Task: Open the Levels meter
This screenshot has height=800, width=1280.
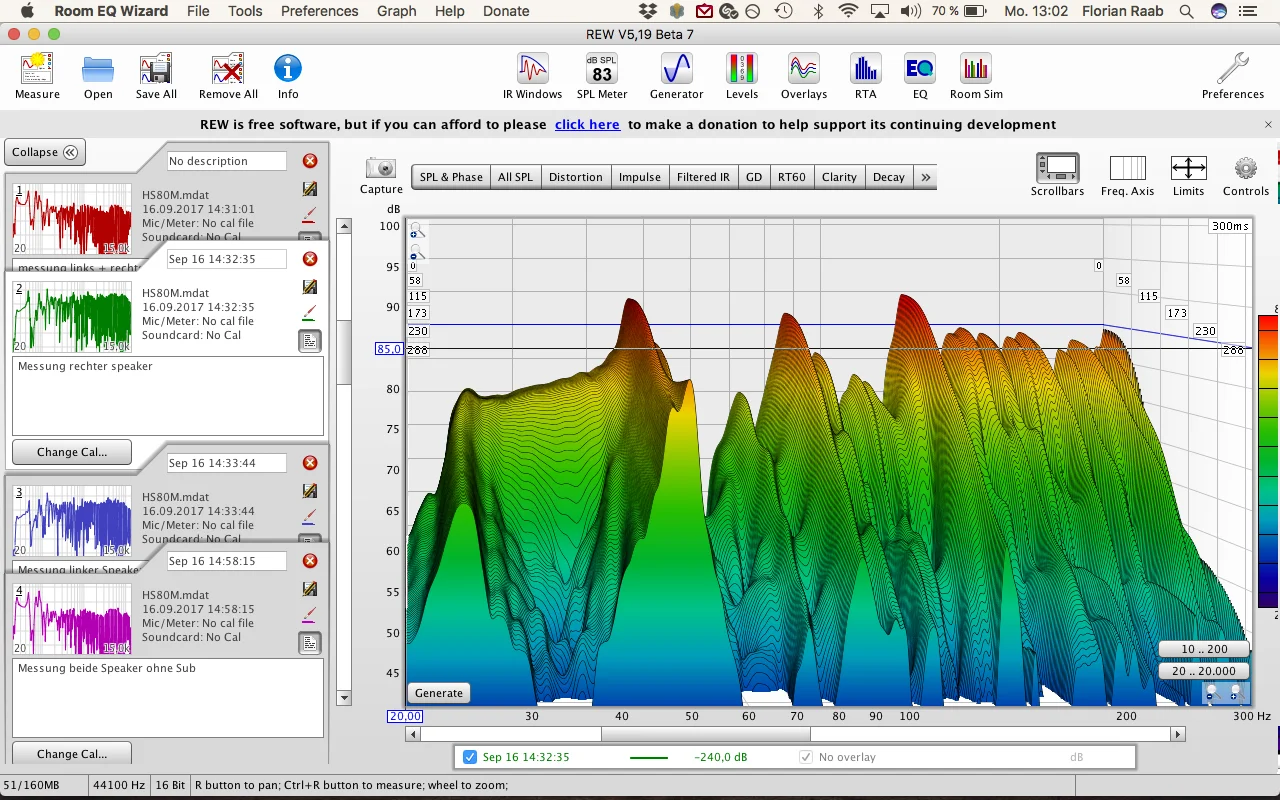Action: click(x=742, y=76)
